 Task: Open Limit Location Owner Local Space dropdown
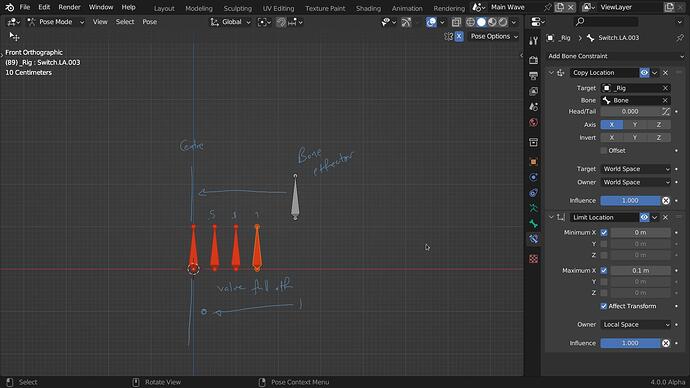click(636, 325)
